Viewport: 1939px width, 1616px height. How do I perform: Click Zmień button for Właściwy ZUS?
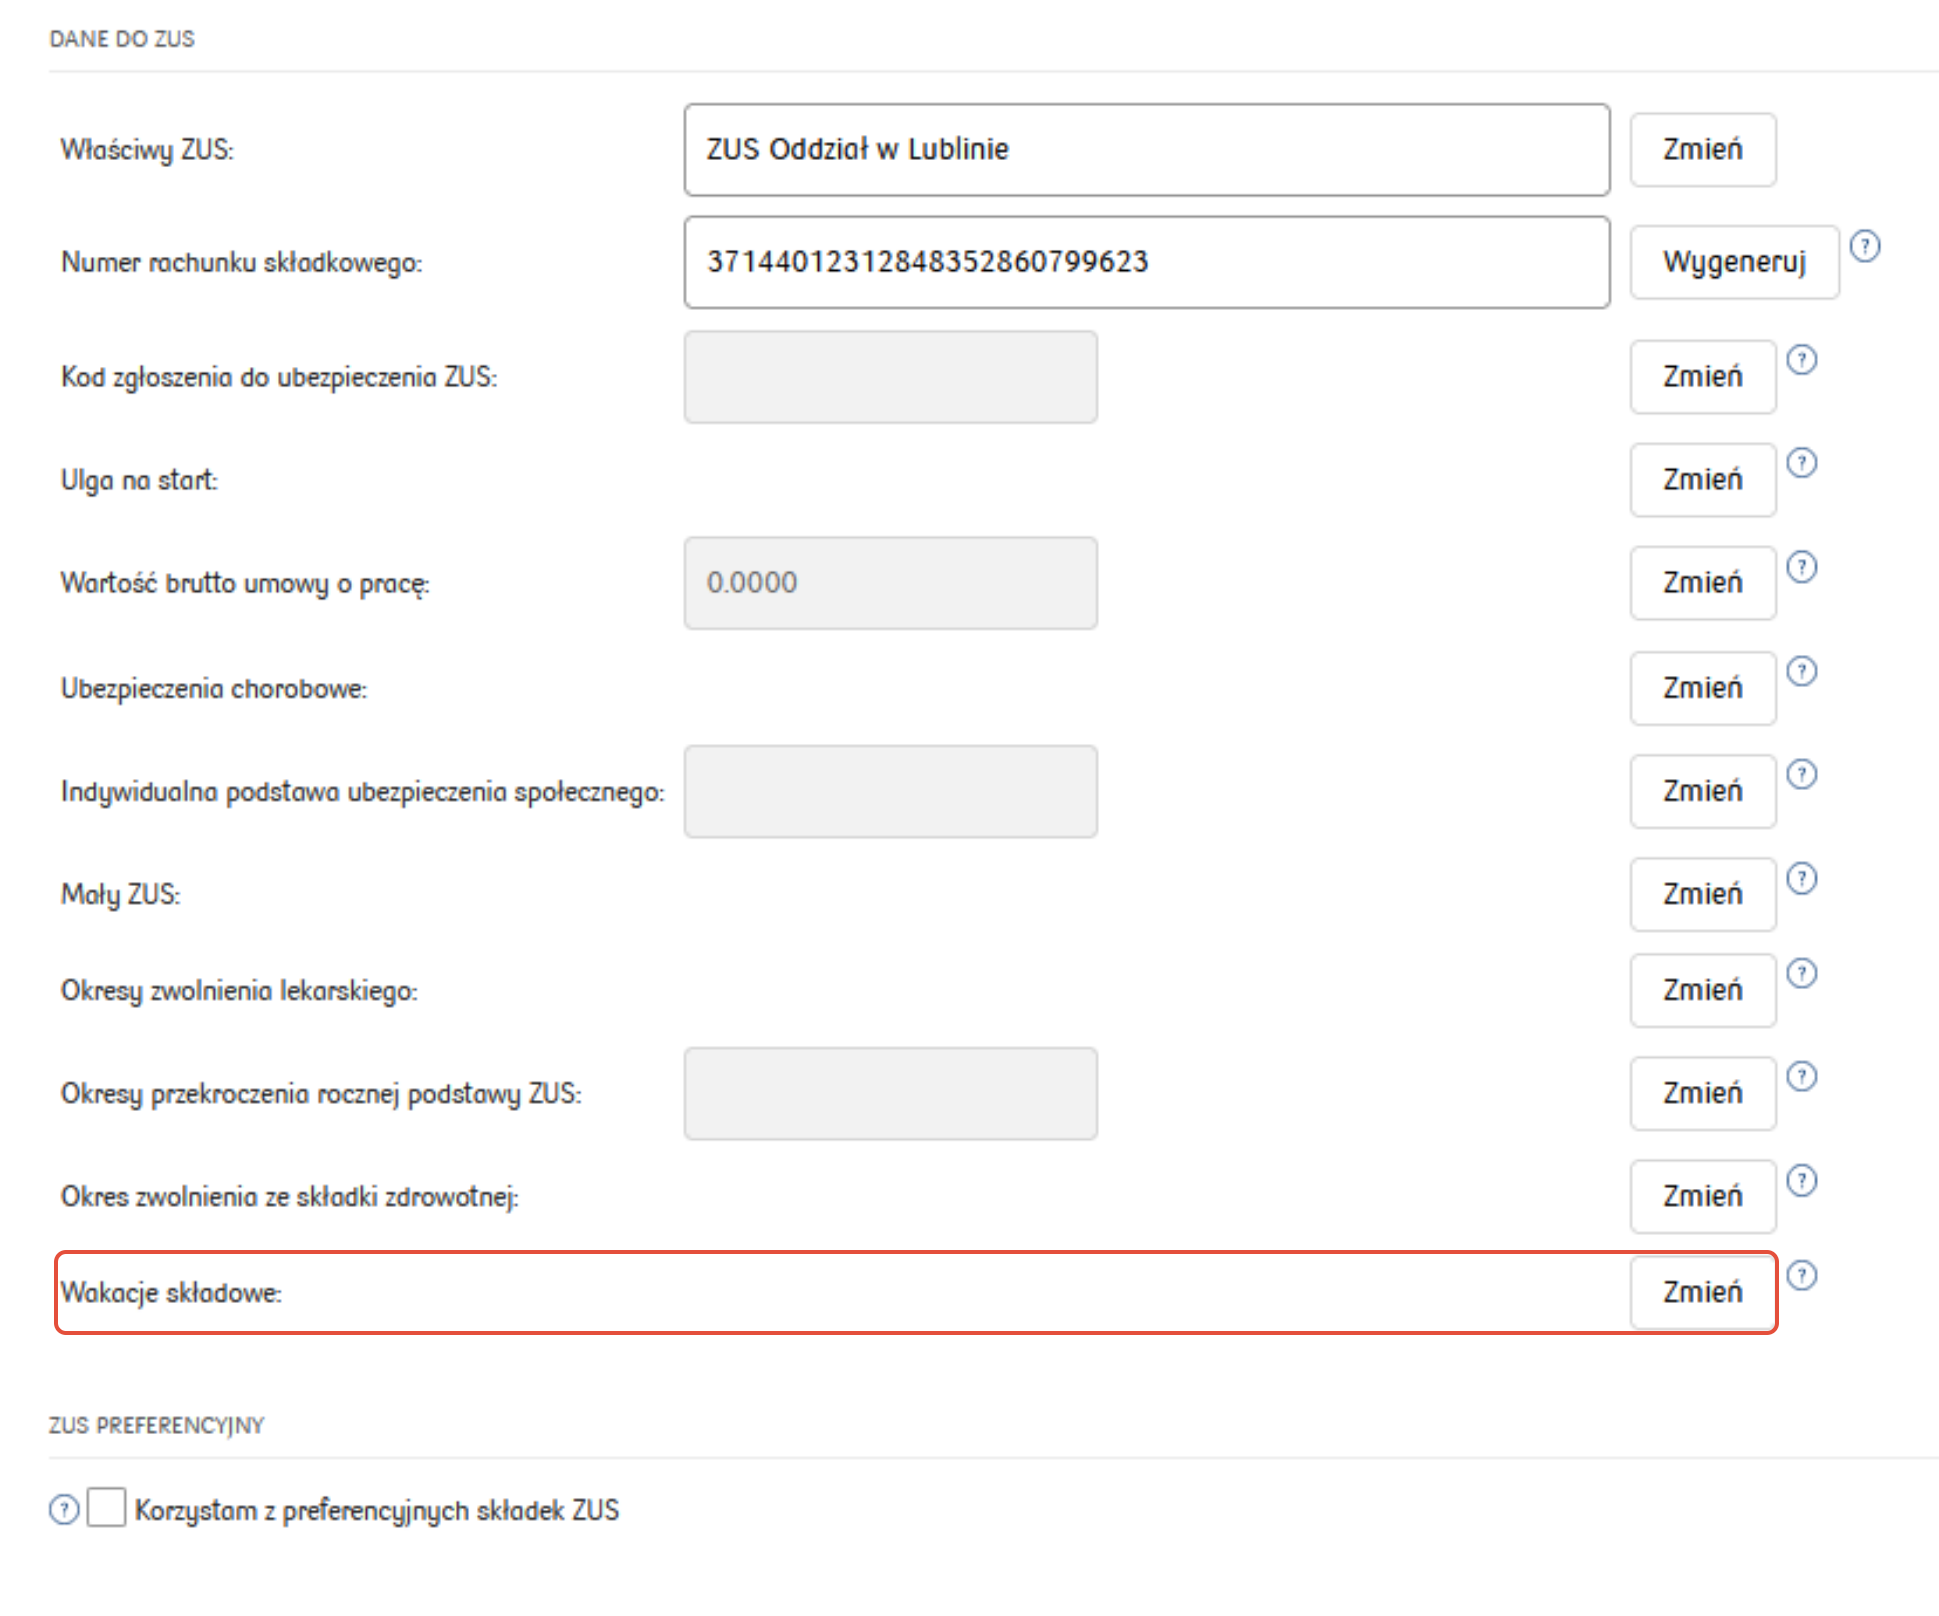1702,150
